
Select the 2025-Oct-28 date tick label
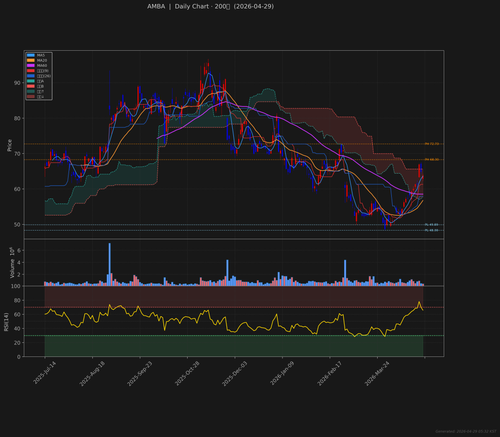187,373
